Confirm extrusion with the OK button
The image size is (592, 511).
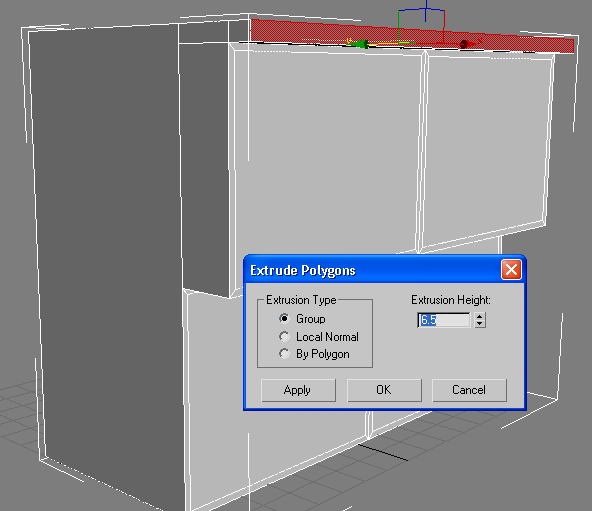[x=384, y=390]
